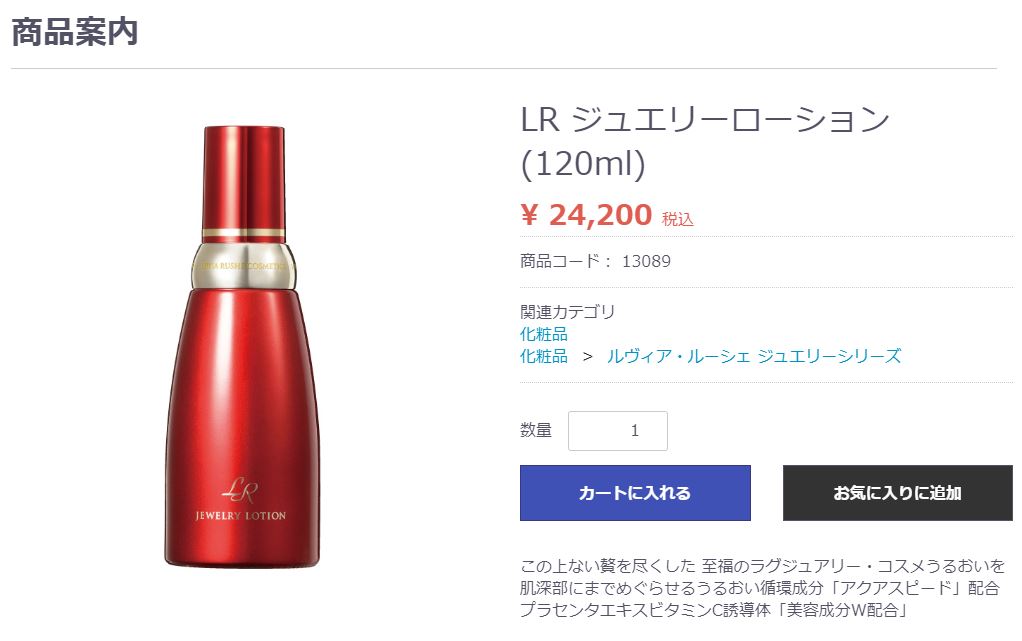Viewport: 1022px width, 641px height.
Task: Click the ¥ 24,200 price
Action: (x=586, y=214)
